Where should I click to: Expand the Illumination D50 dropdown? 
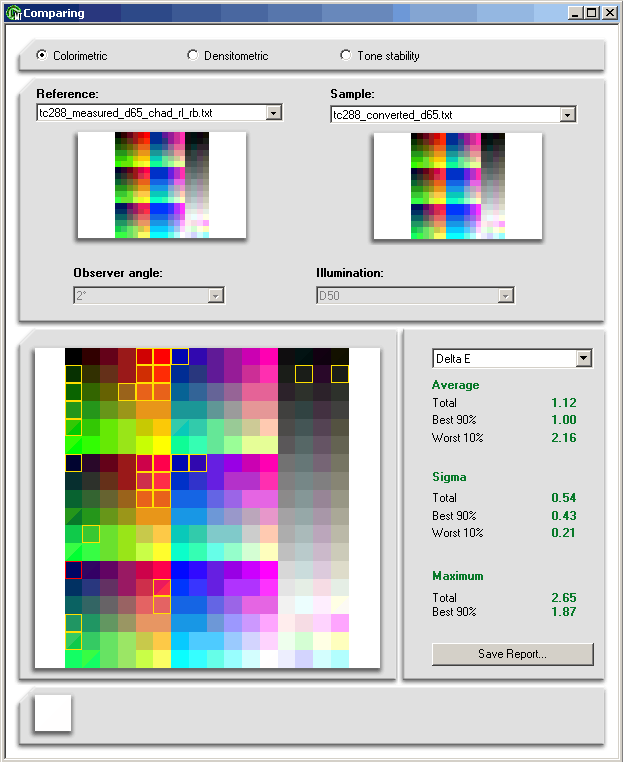(505, 295)
